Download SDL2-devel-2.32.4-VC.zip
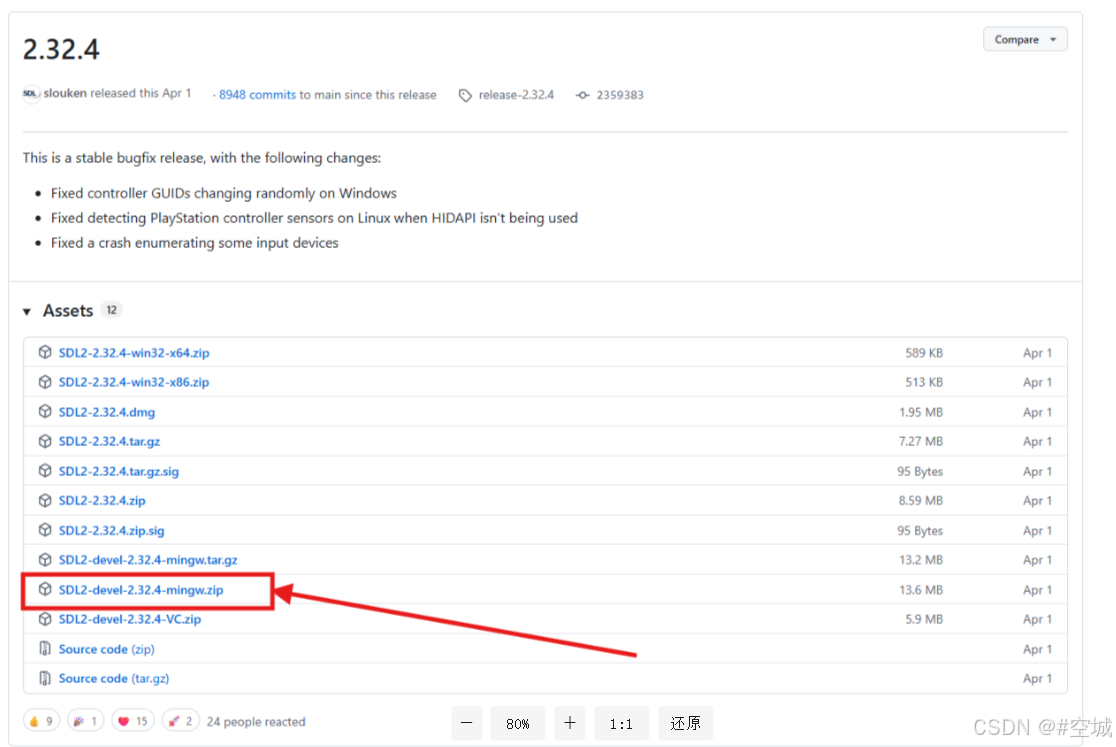The width and height of the screenshot is (1116, 747). [x=130, y=620]
